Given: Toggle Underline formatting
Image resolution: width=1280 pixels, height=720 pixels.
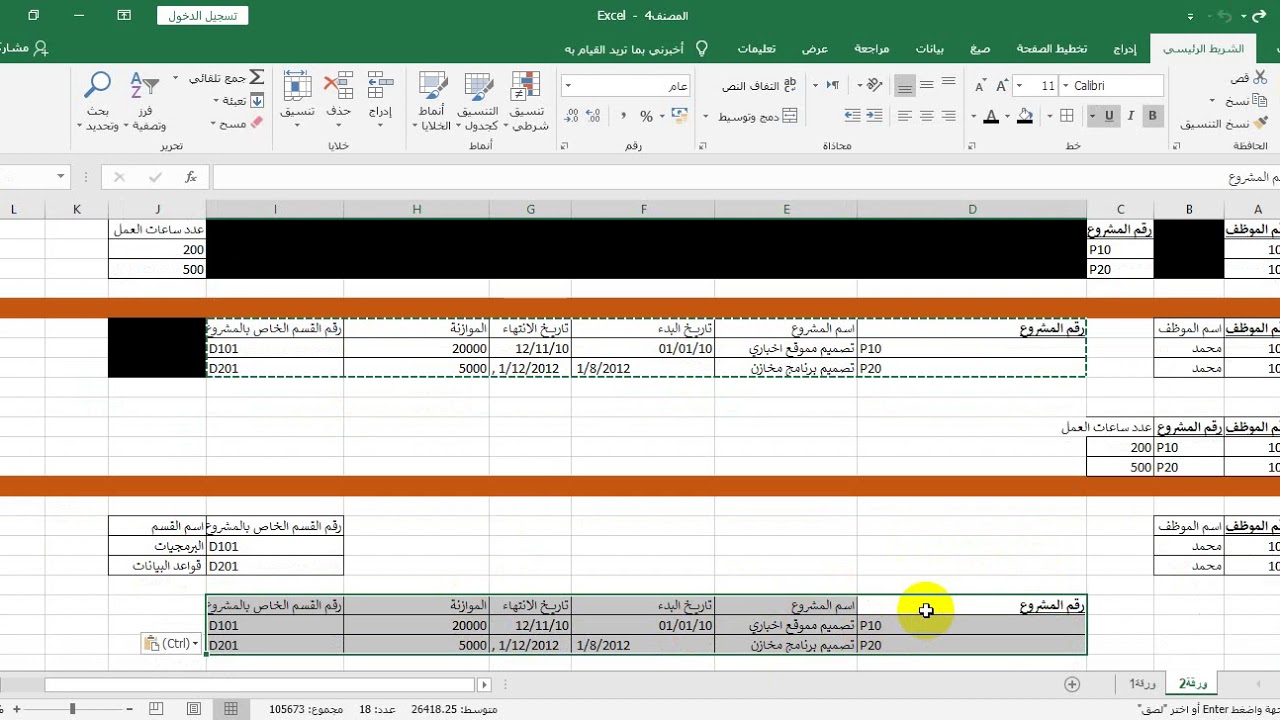Looking at the screenshot, I should [x=1110, y=116].
